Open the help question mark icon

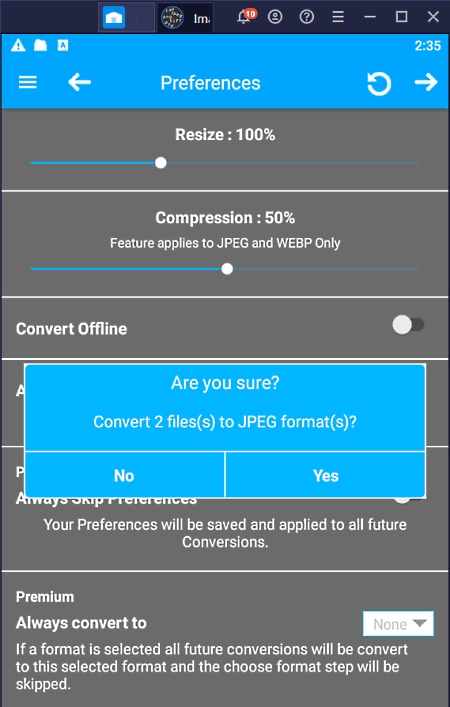[307, 17]
